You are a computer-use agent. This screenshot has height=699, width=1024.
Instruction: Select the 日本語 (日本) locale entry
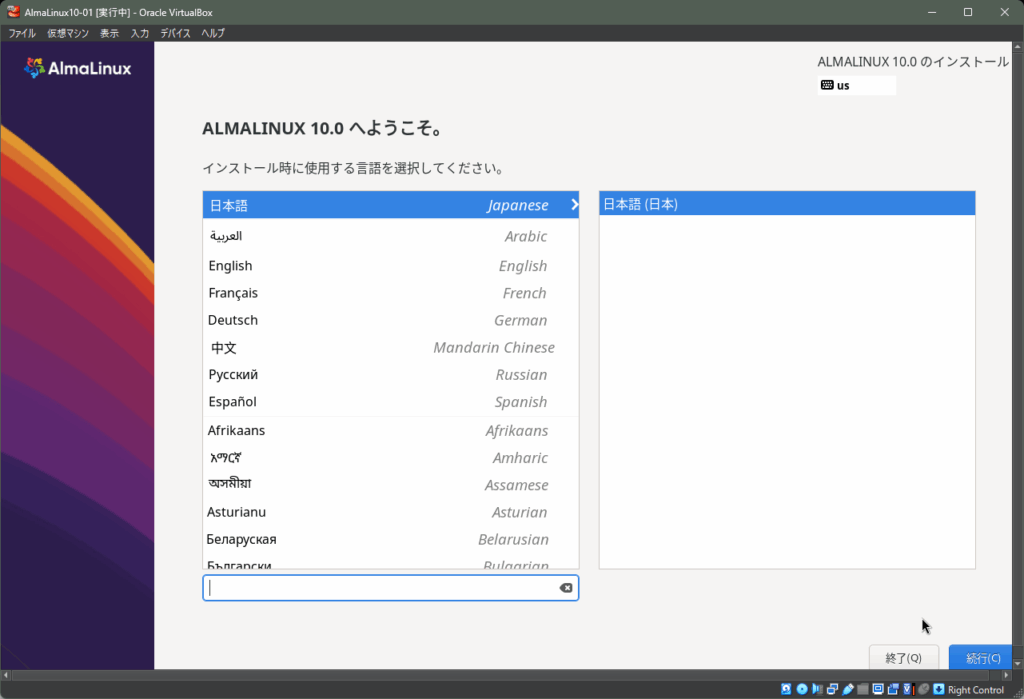click(787, 204)
